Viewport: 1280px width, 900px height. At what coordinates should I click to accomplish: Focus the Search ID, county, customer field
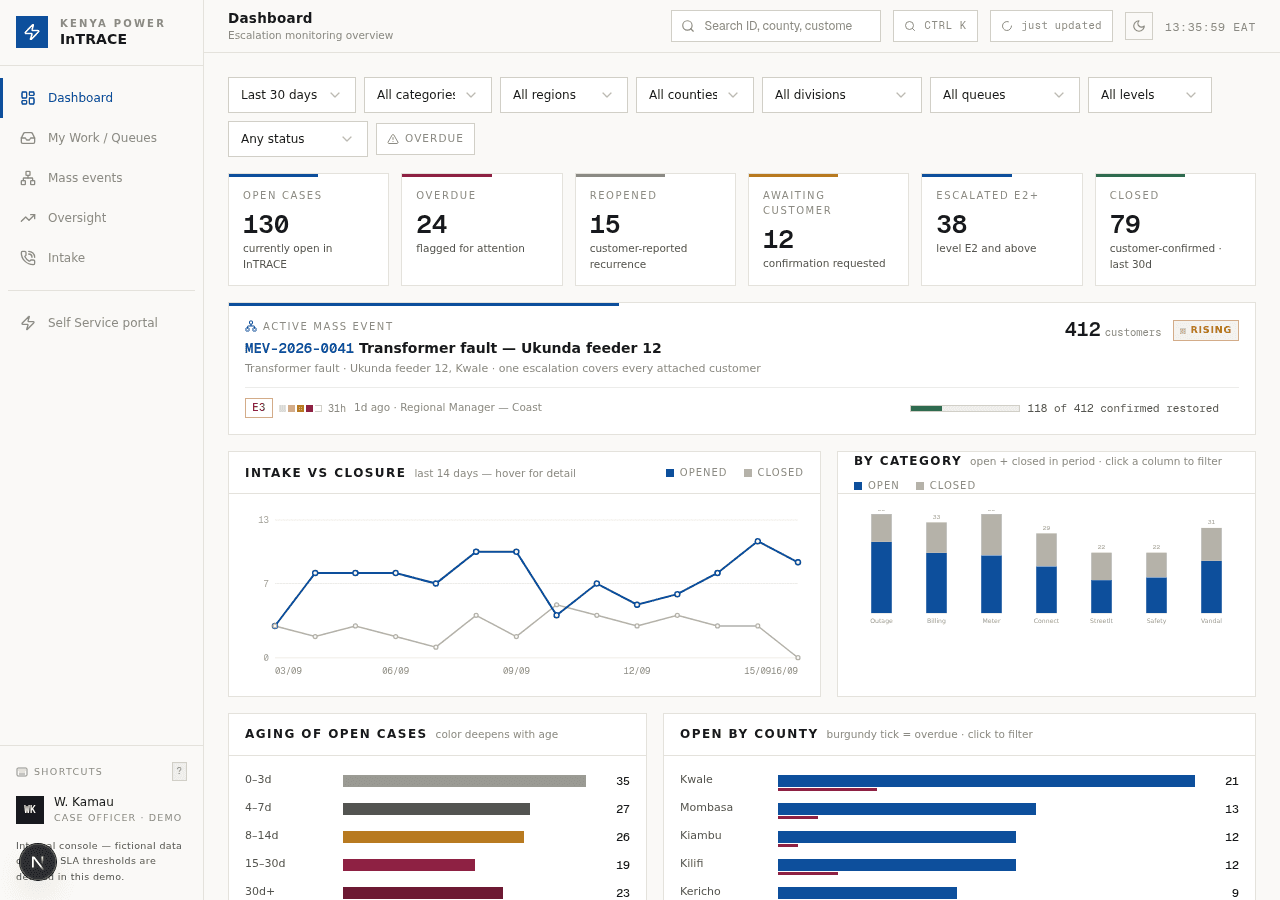coord(776,26)
